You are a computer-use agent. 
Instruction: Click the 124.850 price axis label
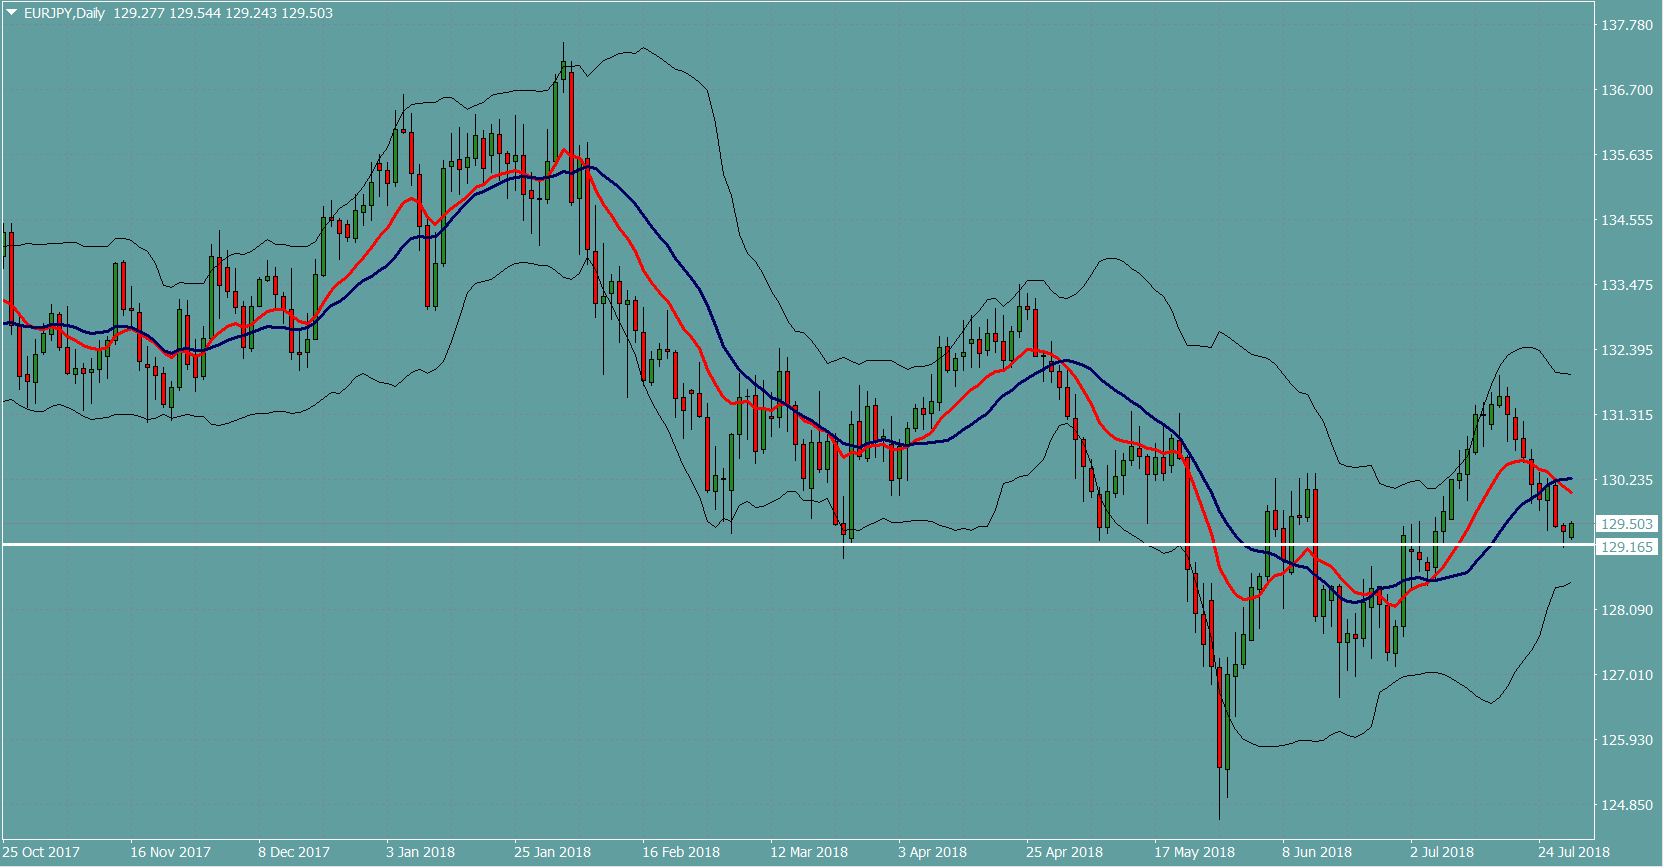click(1627, 805)
